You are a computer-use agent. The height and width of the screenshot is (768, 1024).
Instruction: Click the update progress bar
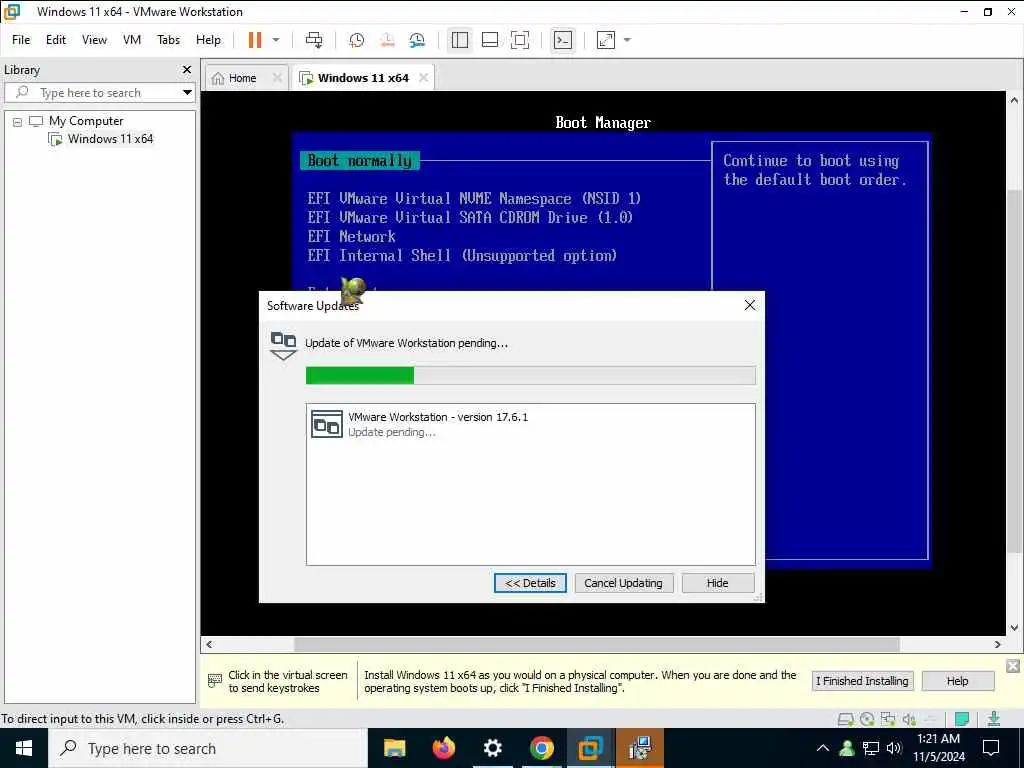point(530,376)
